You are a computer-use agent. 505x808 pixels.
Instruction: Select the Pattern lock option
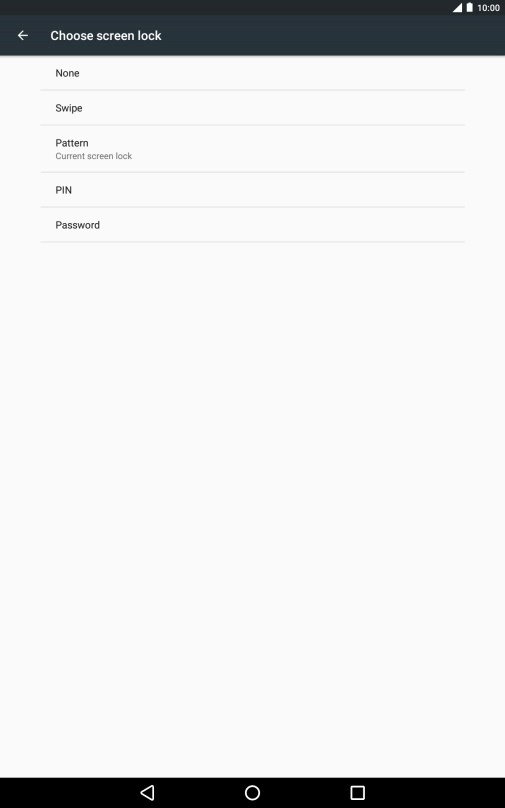(252, 149)
